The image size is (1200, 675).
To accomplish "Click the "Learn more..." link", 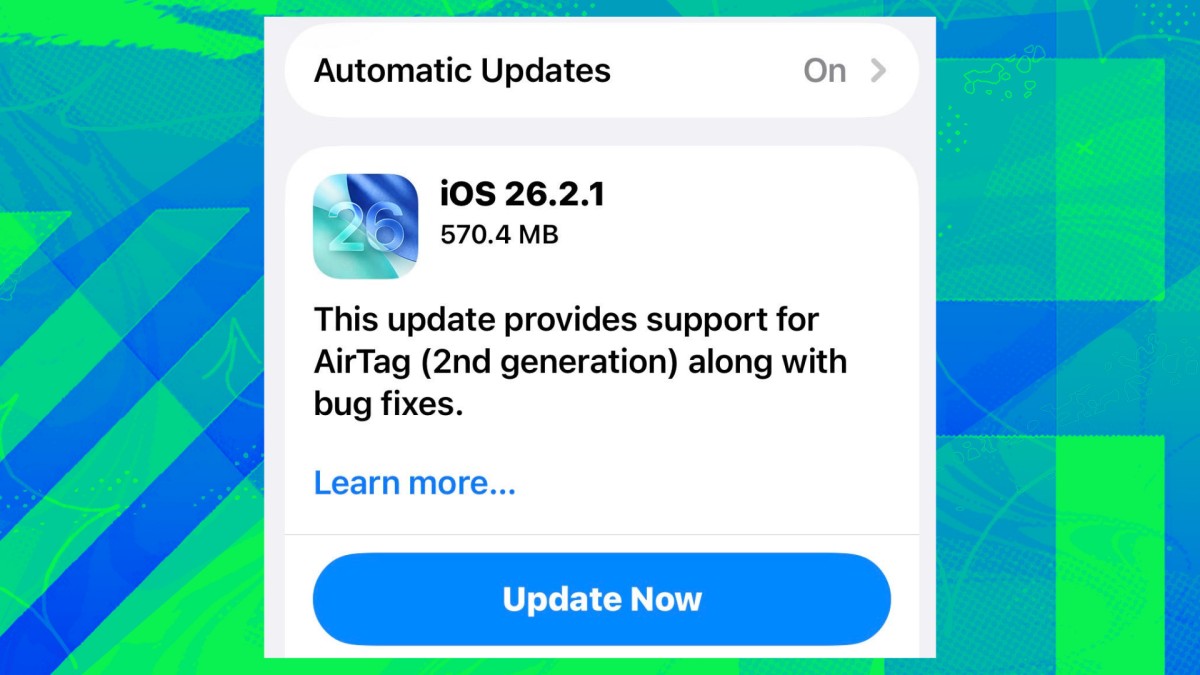I will (x=415, y=483).
